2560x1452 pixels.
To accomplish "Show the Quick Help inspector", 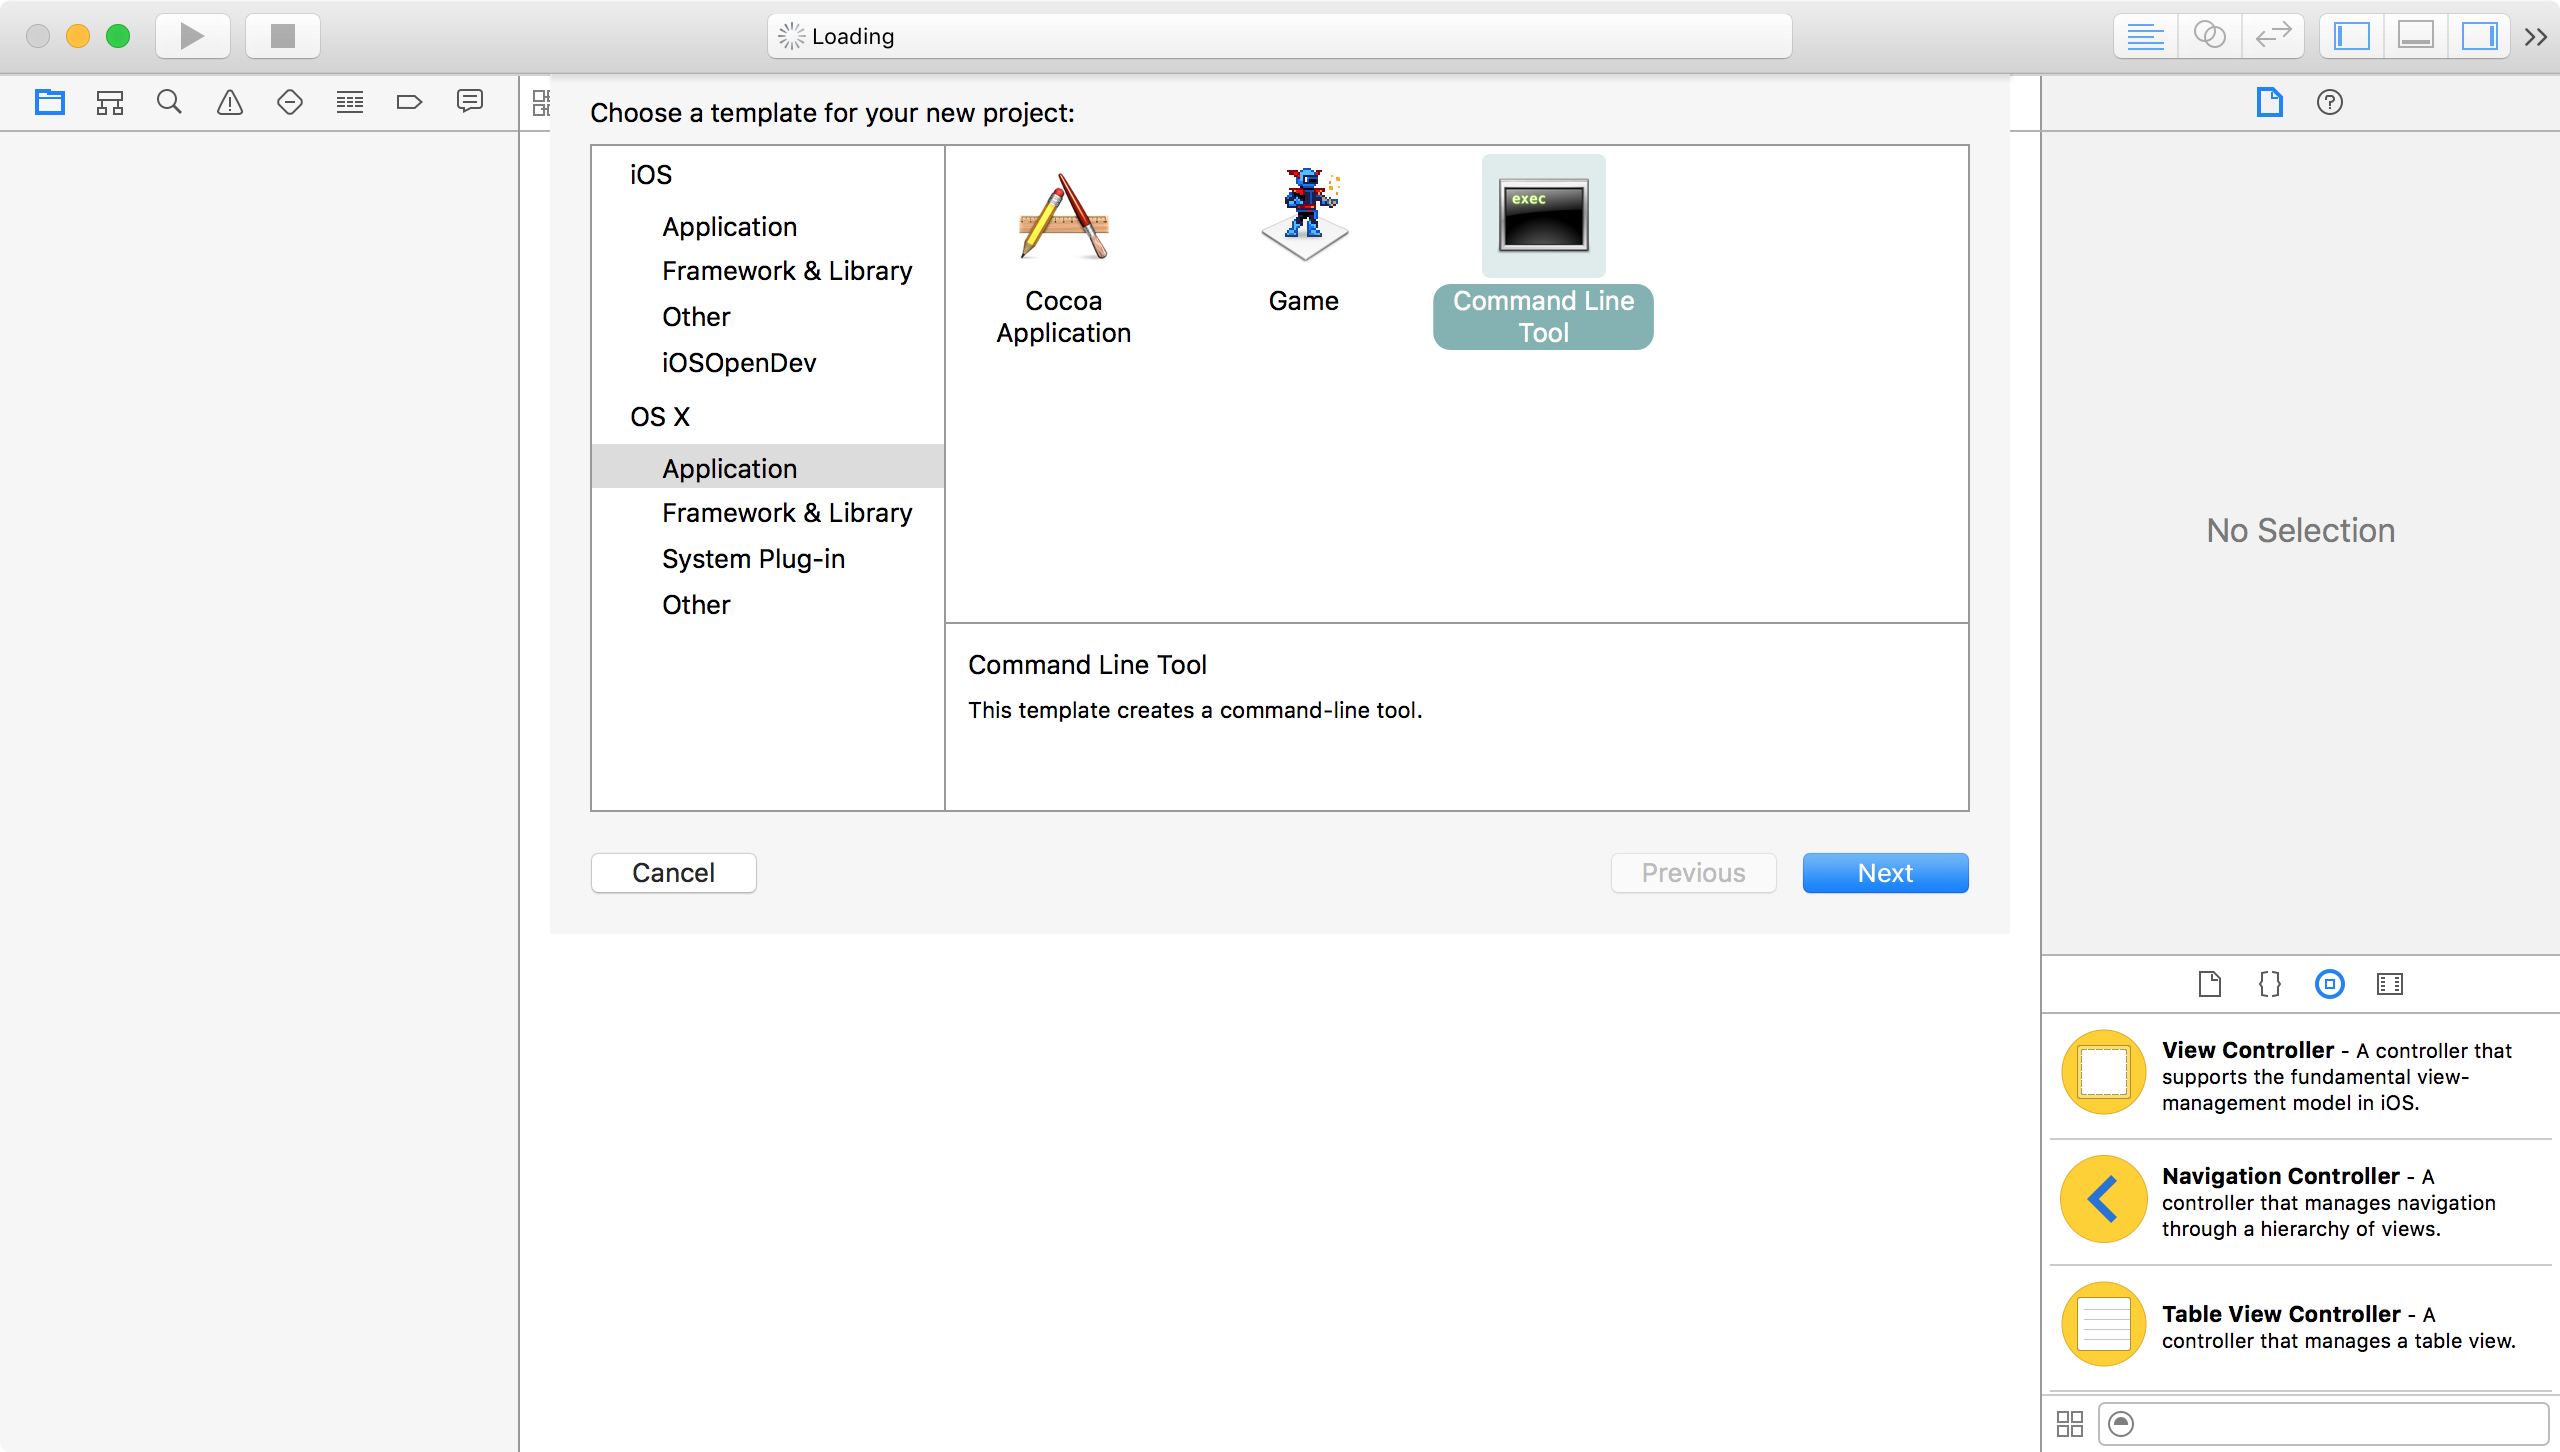I will tap(2329, 102).
